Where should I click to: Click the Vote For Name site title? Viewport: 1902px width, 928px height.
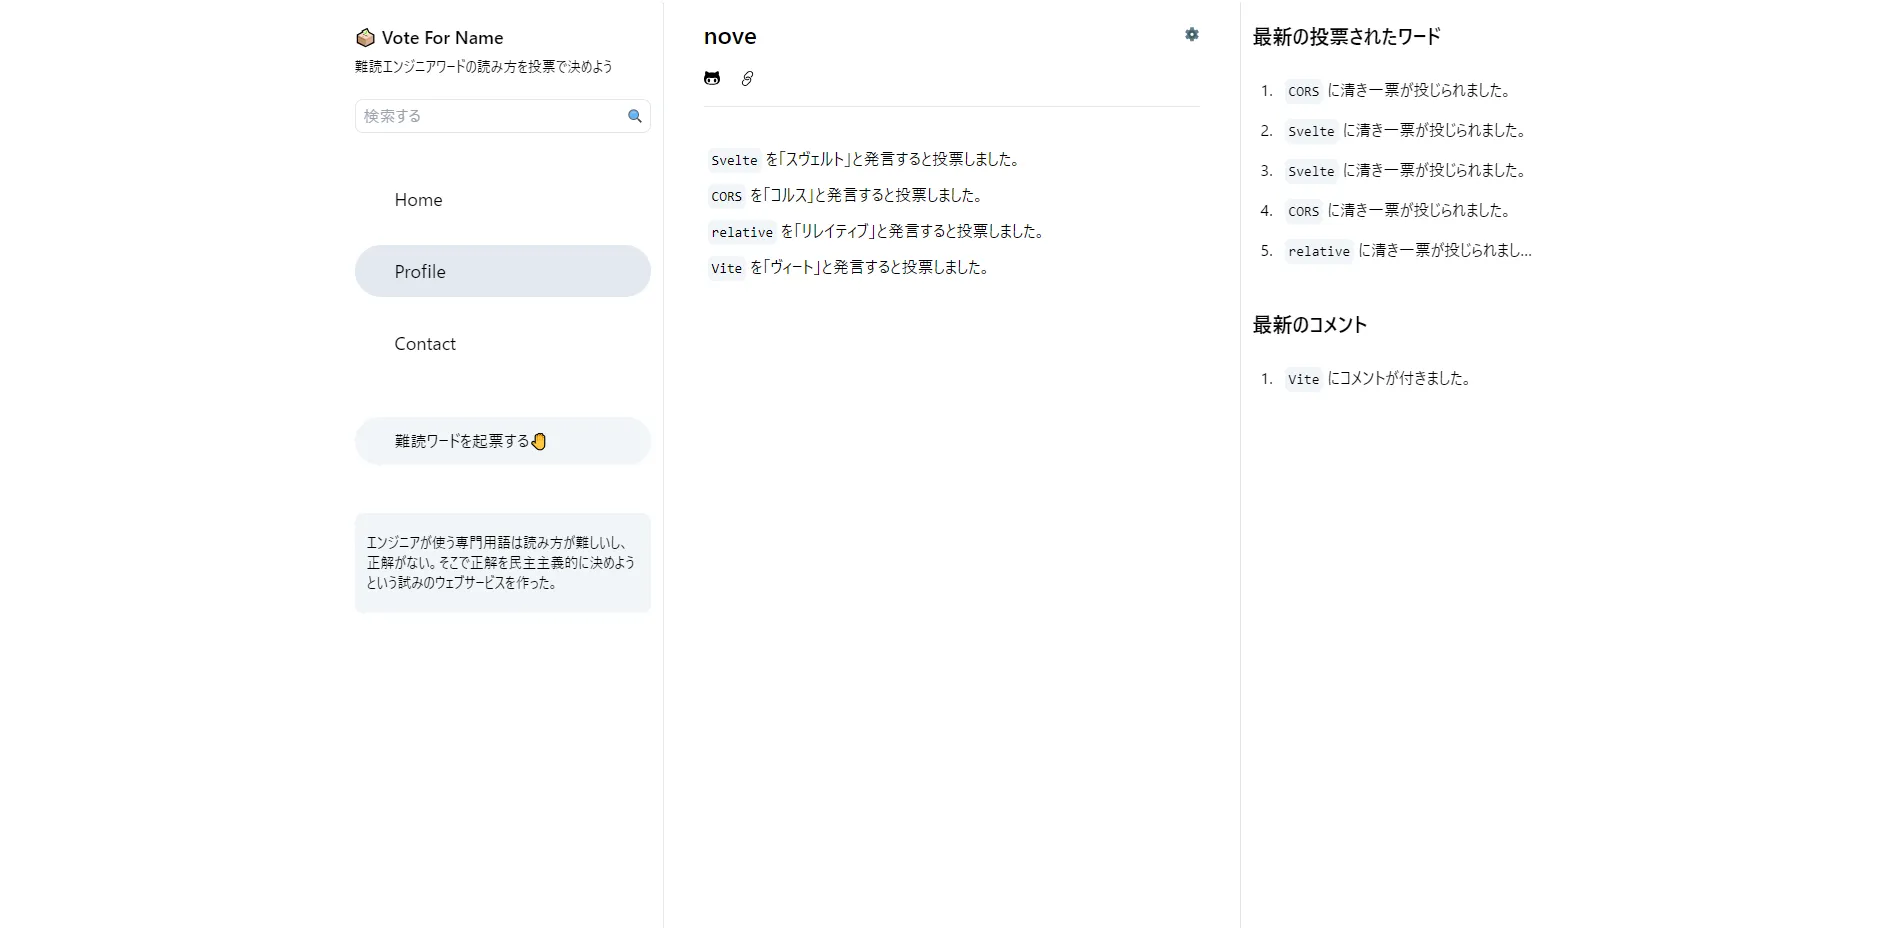tap(442, 38)
